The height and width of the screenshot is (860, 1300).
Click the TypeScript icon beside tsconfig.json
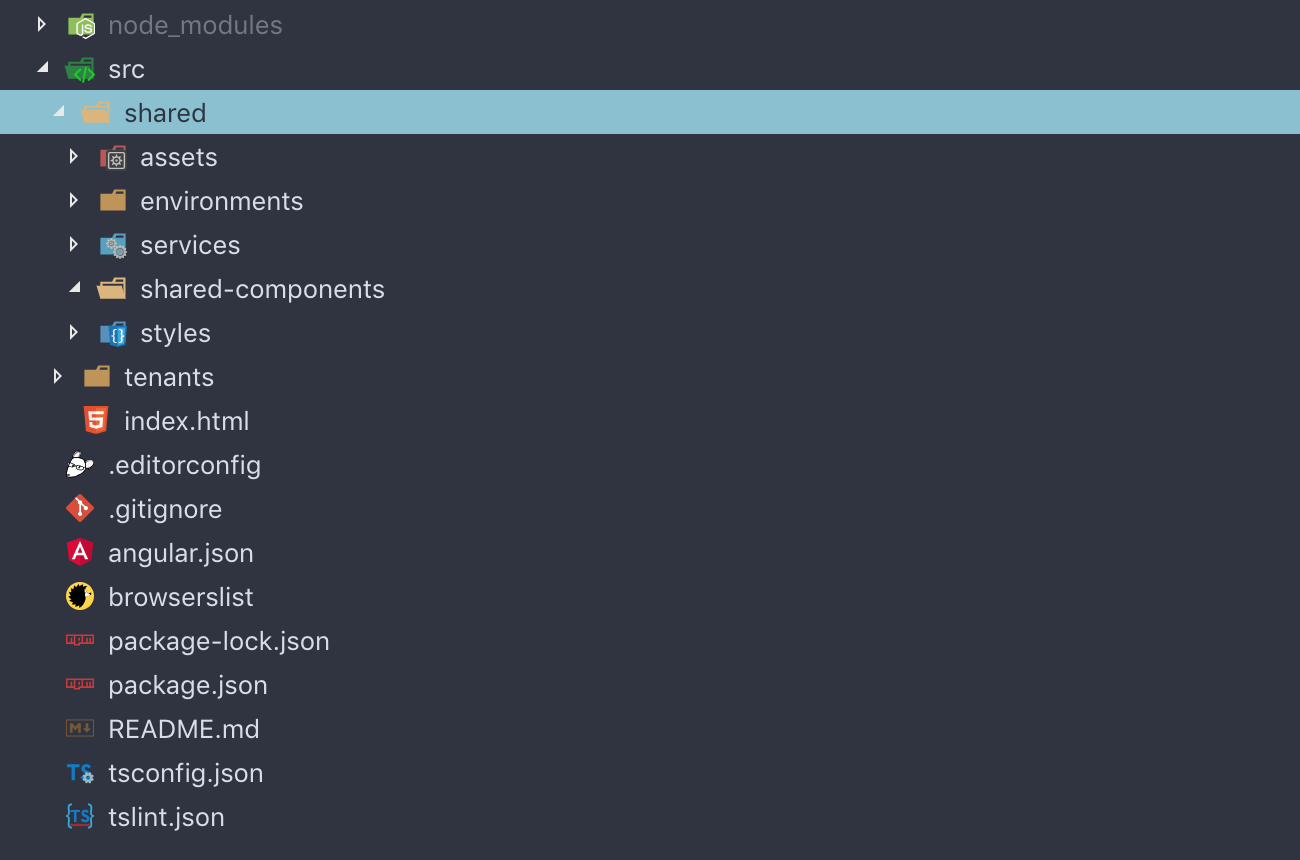80,773
